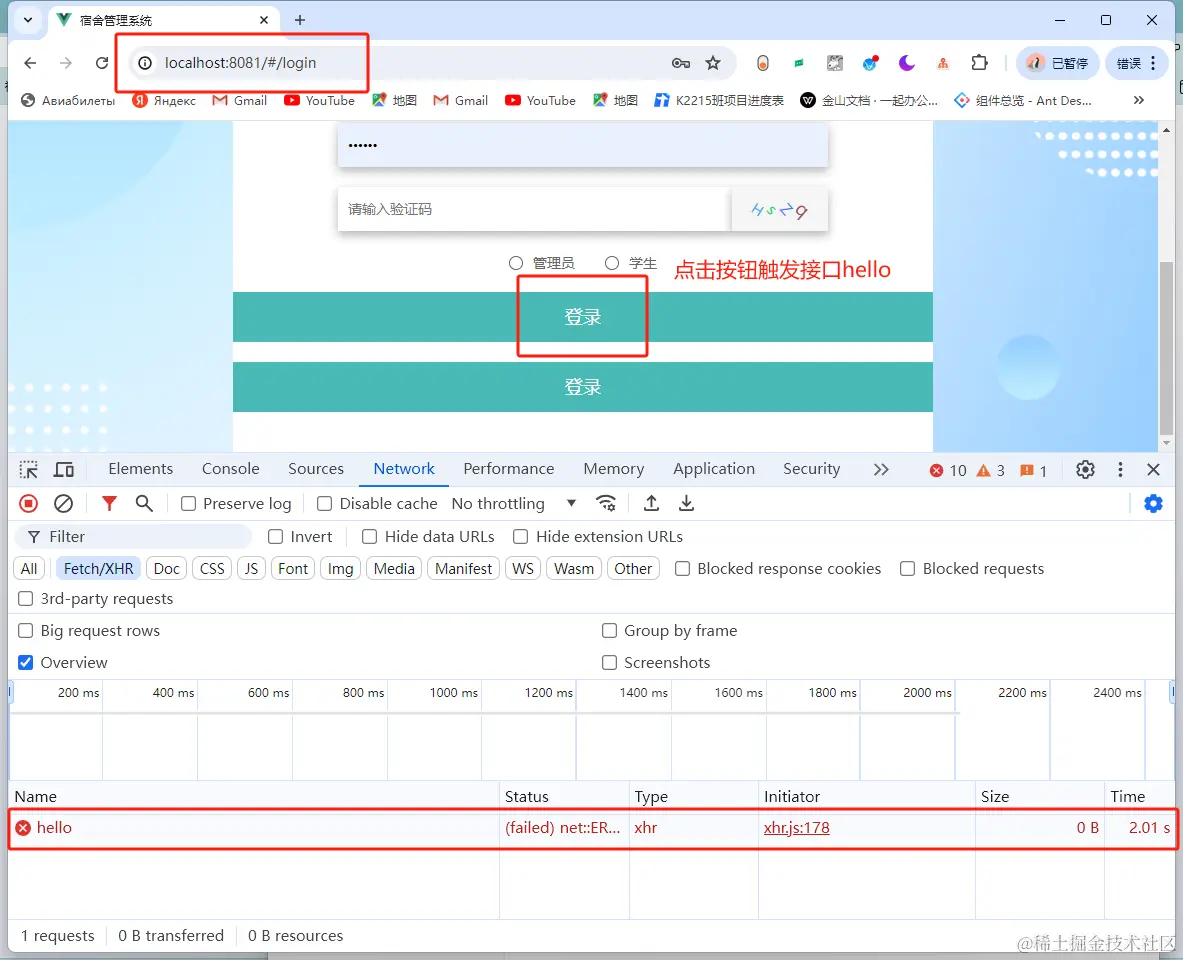The image size is (1183, 960).
Task: Click the captcha image to refresh
Action: click(x=779, y=210)
